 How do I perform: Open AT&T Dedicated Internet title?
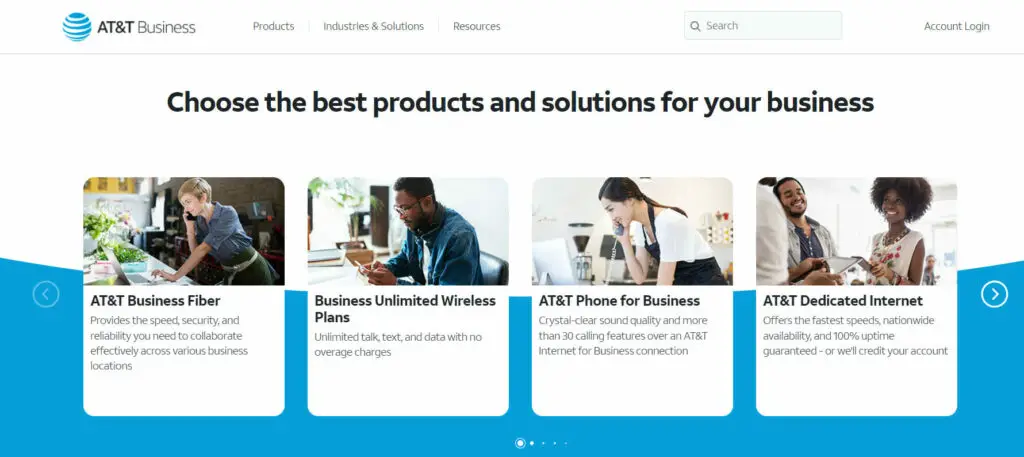click(843, 301)
